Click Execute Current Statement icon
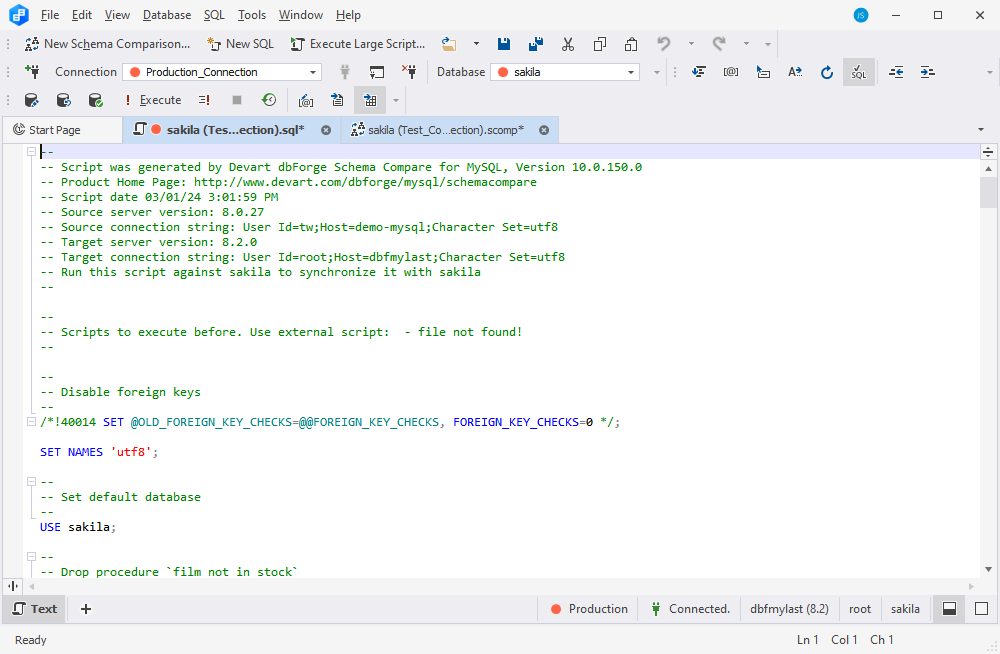 click(x=204, y=100)
